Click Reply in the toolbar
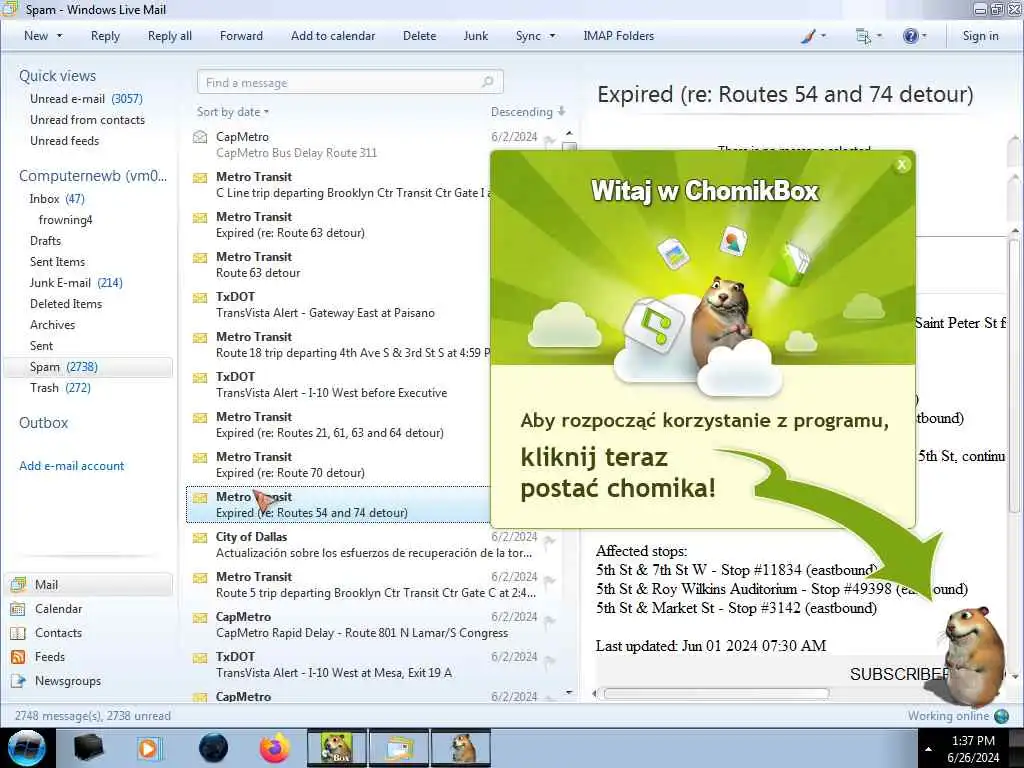 coord(105,36)
